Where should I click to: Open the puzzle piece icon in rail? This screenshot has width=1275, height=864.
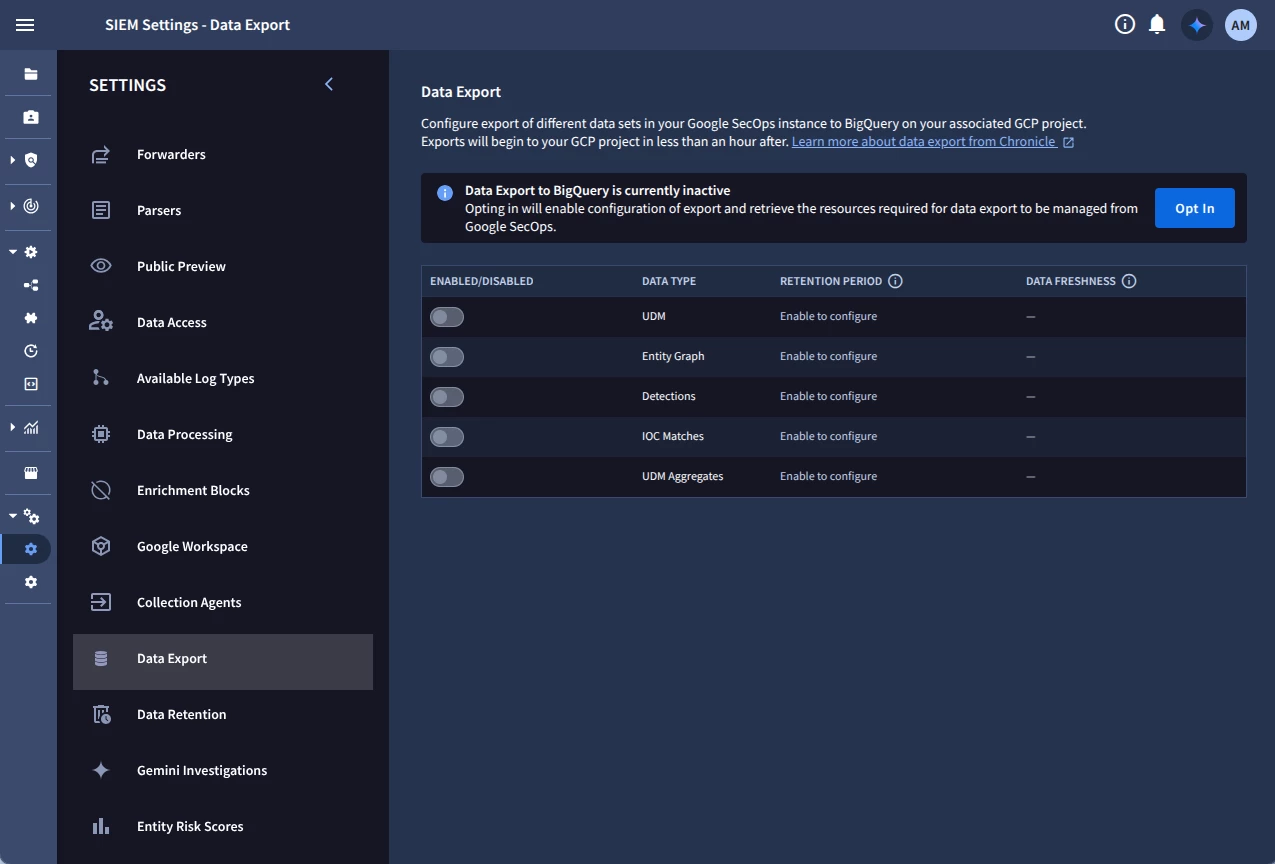(31, 318)
